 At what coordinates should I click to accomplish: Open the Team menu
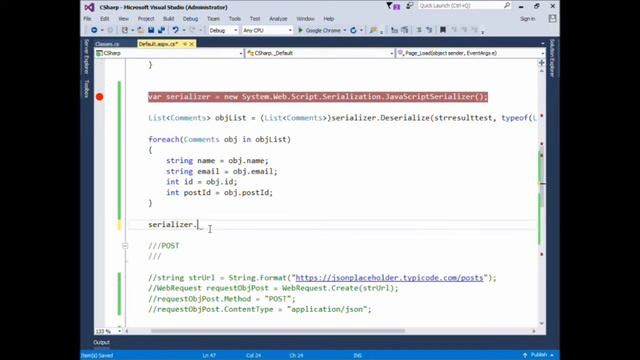pos(213,19)
